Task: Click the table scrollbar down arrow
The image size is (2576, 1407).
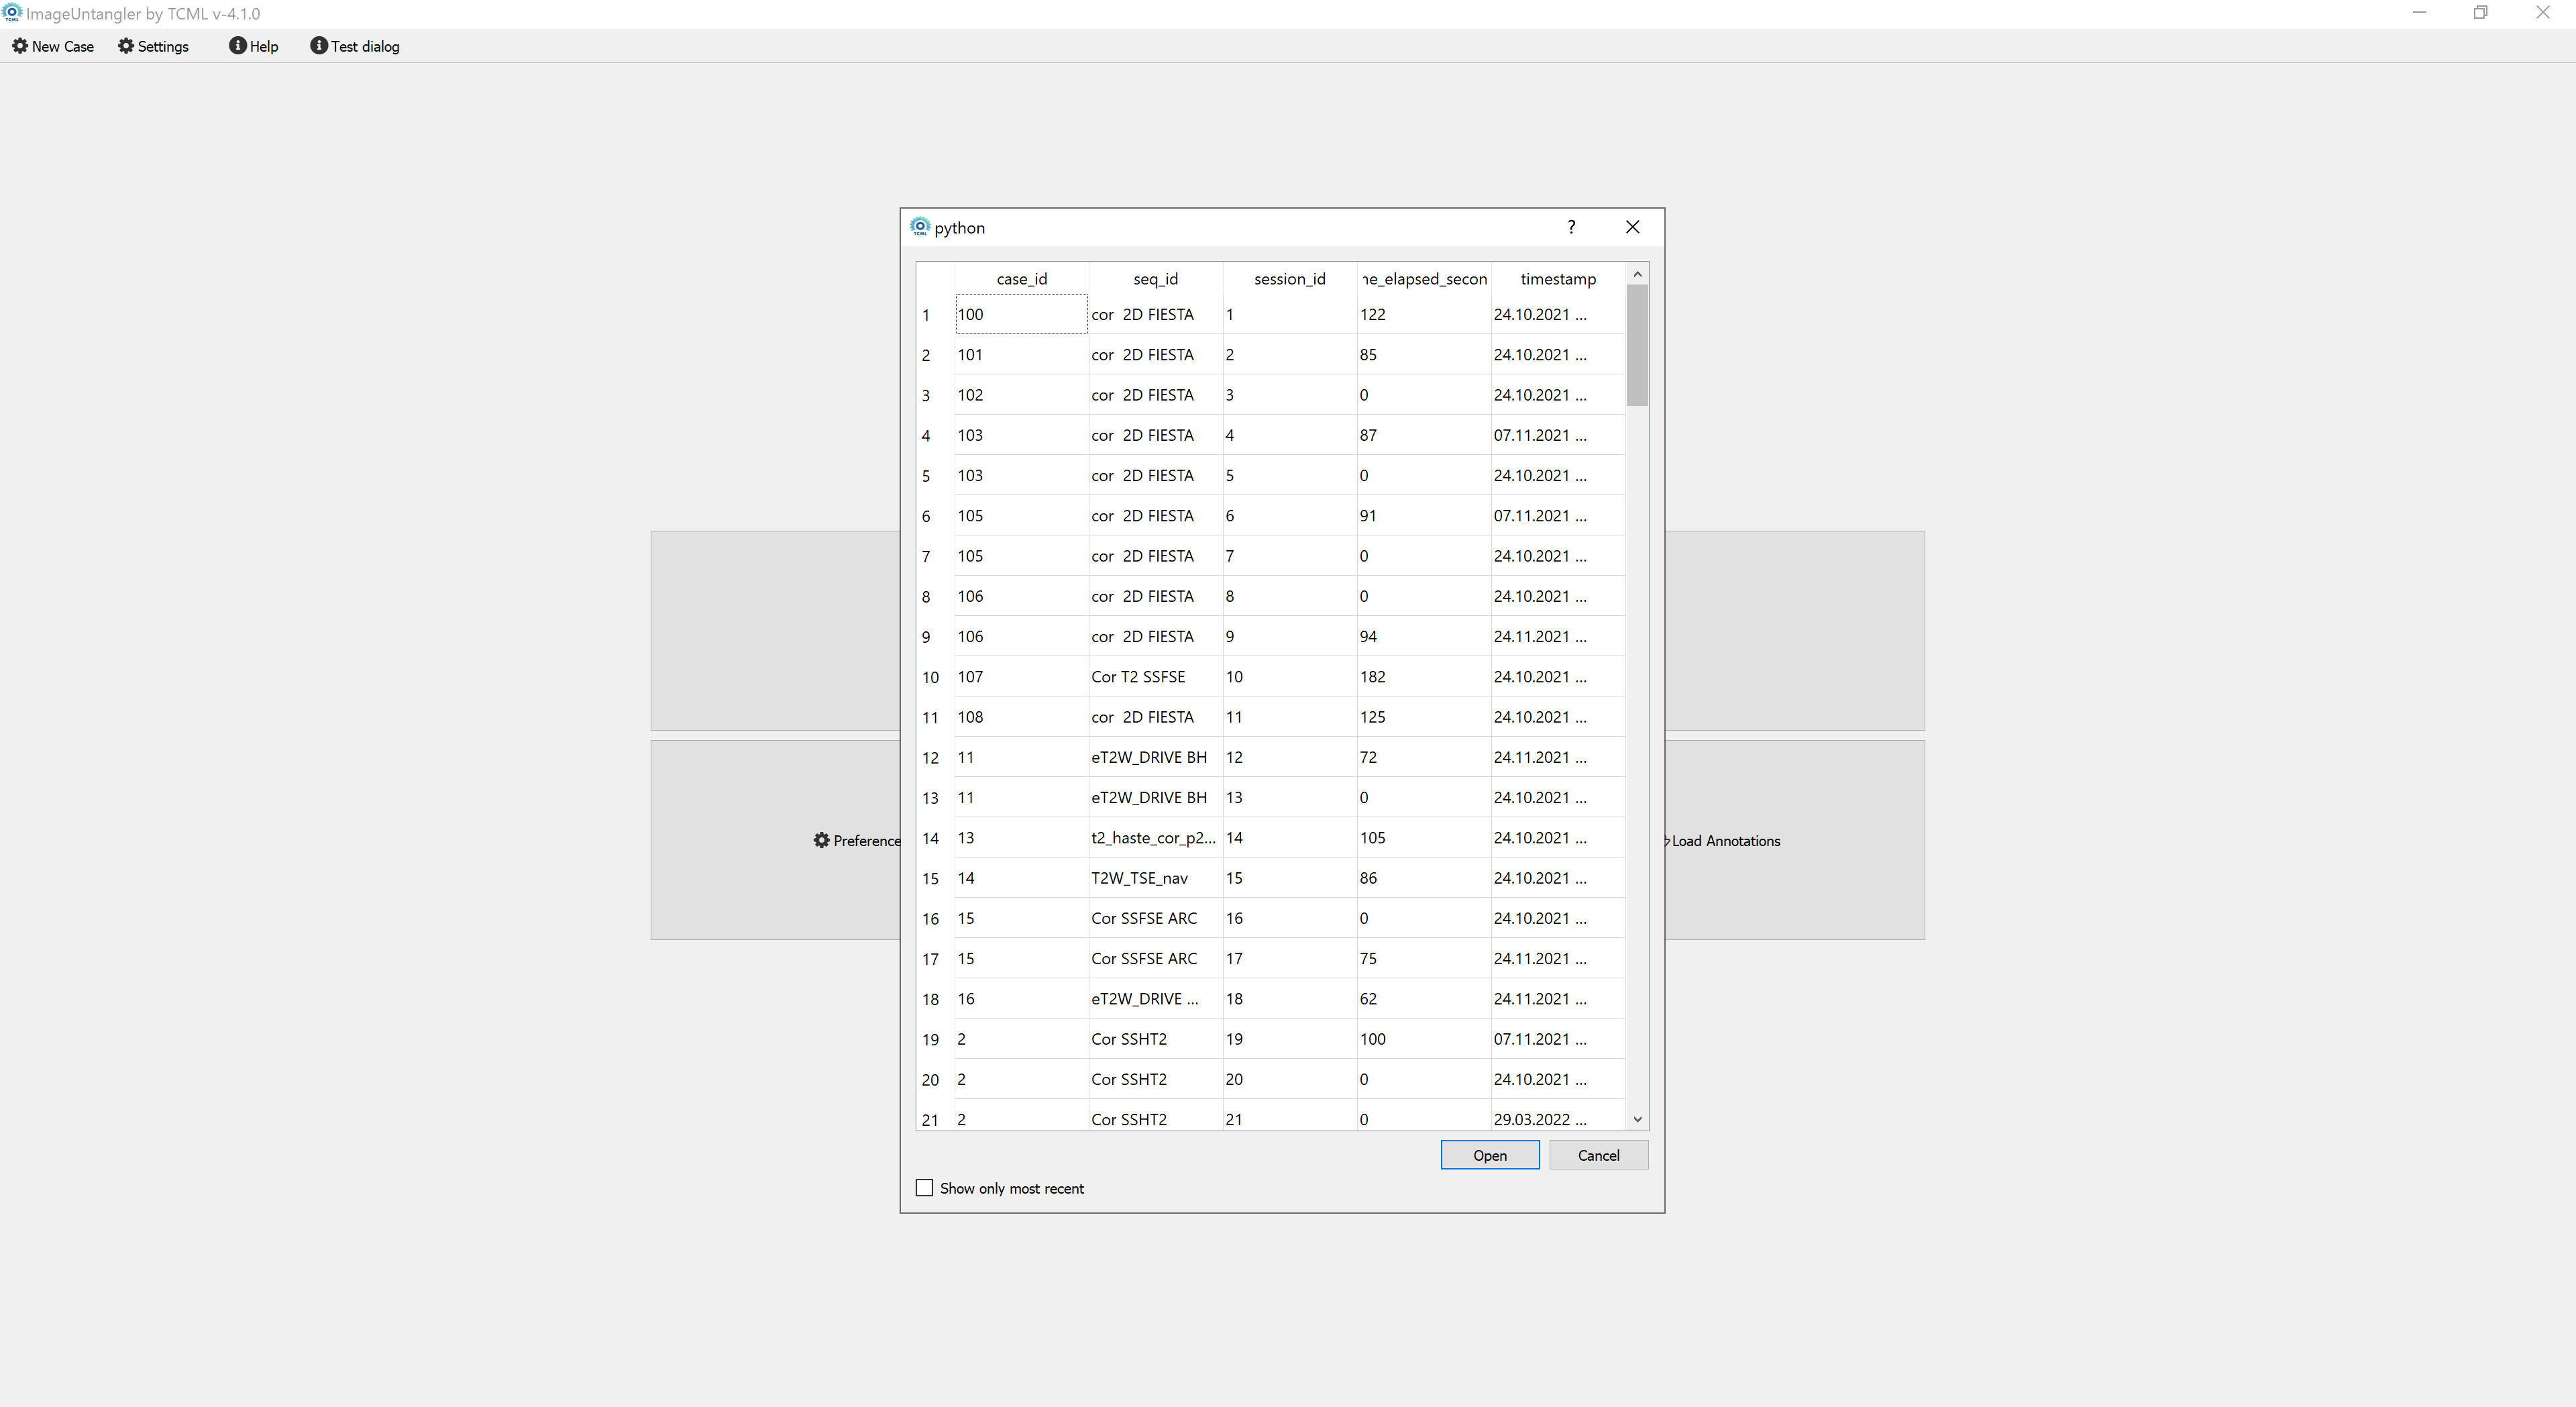Action: [1637, 1120]
